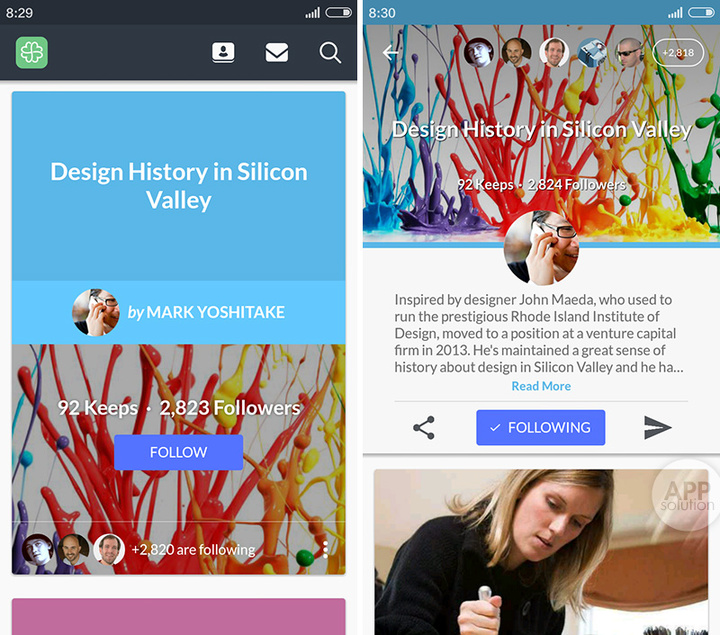Tap the paper-plane send icon
This screenshot has height=635, width=720.
tap(658, 427)
